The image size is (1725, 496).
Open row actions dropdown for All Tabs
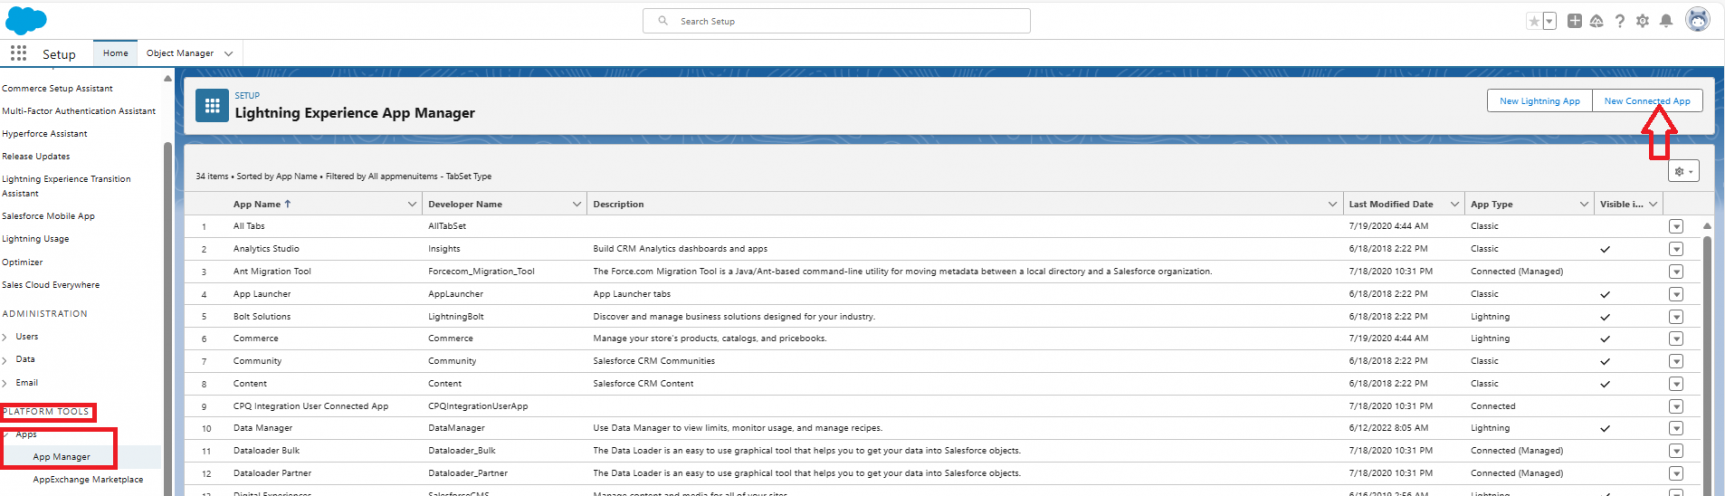[x=1676, y=227]
